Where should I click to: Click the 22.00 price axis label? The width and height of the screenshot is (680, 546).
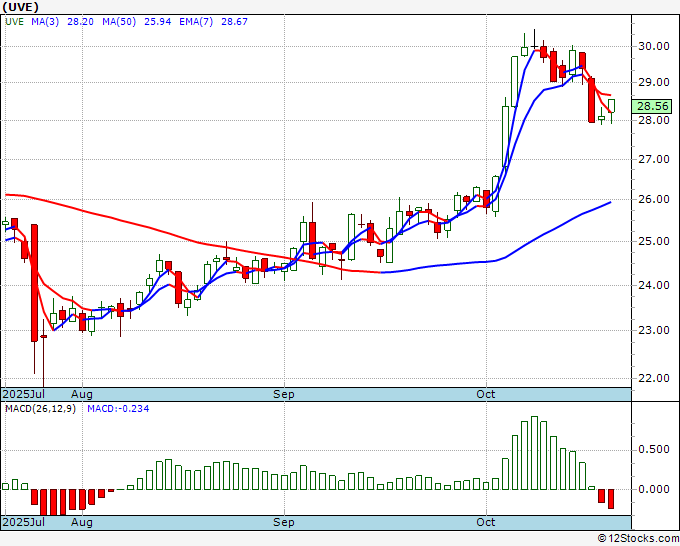click(x=654, y=378)
